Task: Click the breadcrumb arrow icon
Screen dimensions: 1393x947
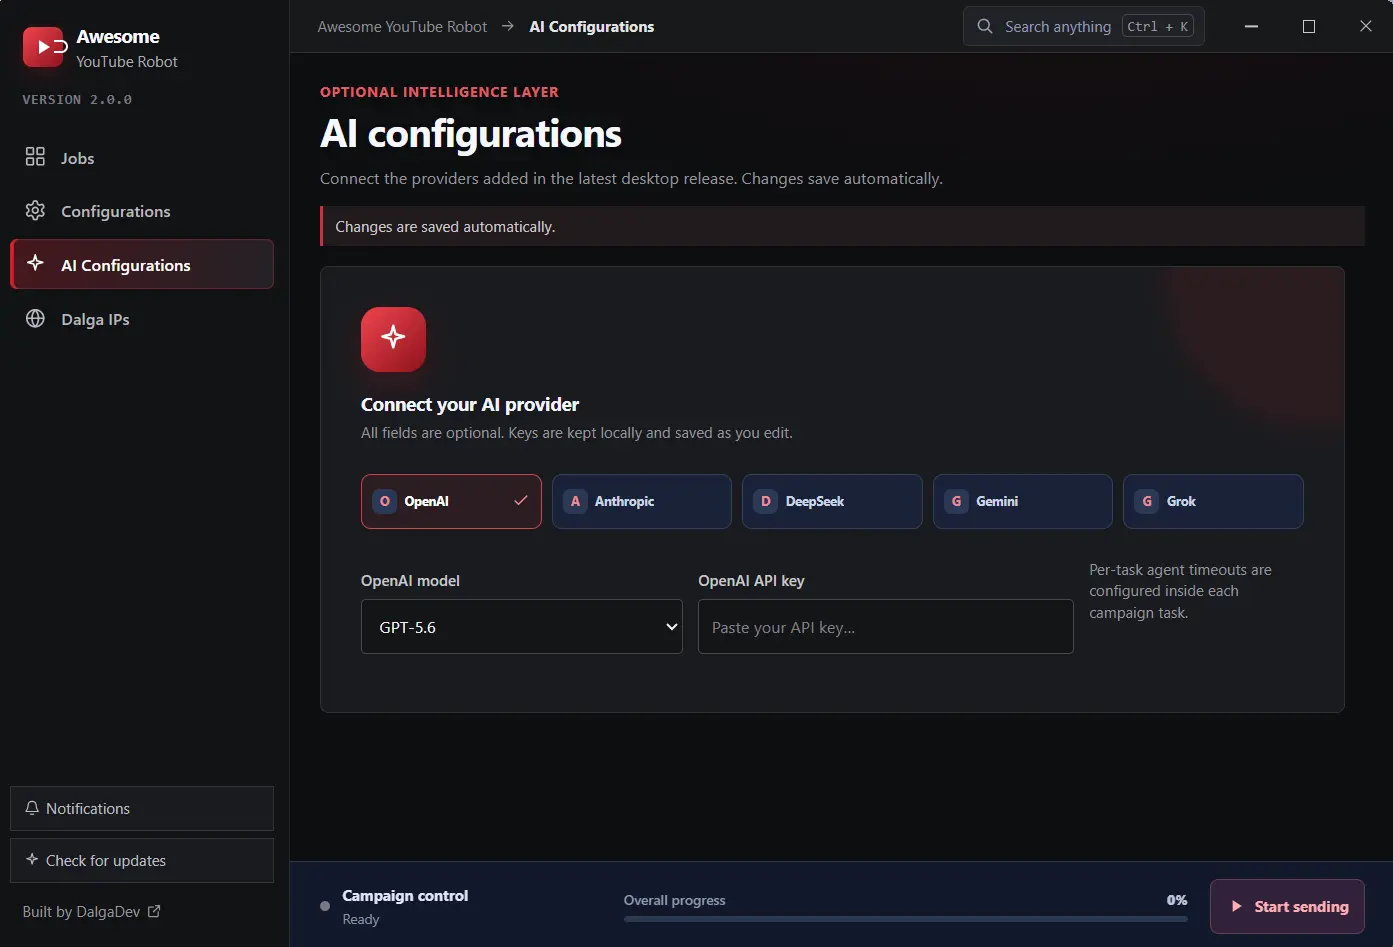Action: (508, 26)
